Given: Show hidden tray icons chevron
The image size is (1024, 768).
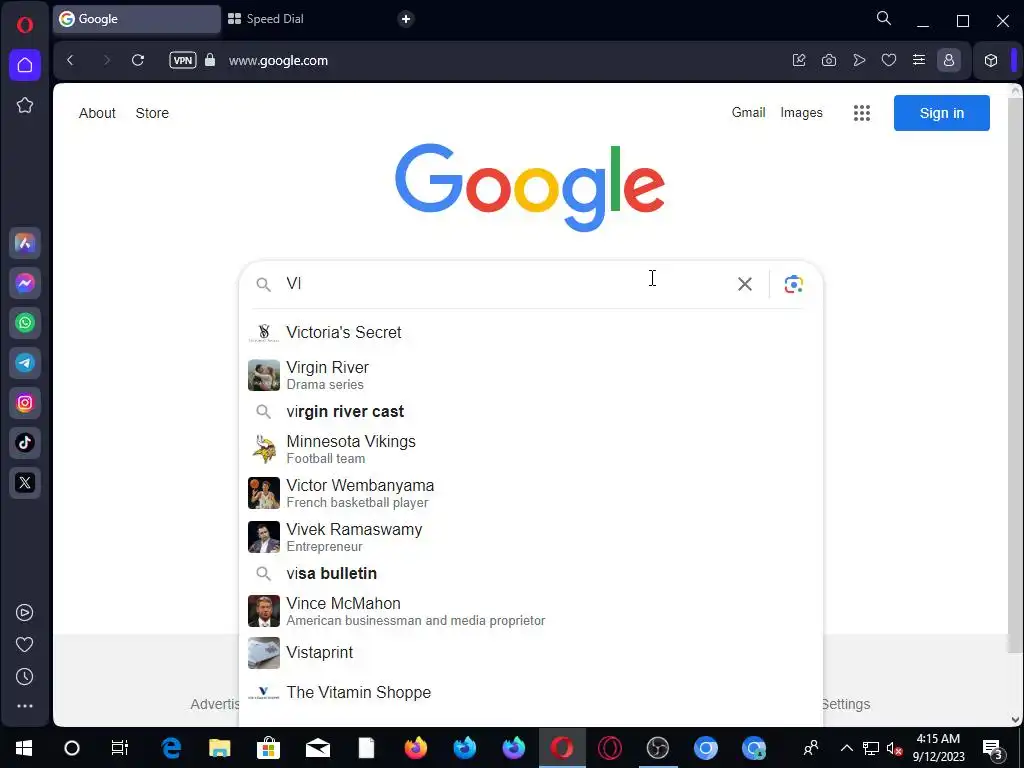Looking at the screenshot, I should (x=846, y=748).
